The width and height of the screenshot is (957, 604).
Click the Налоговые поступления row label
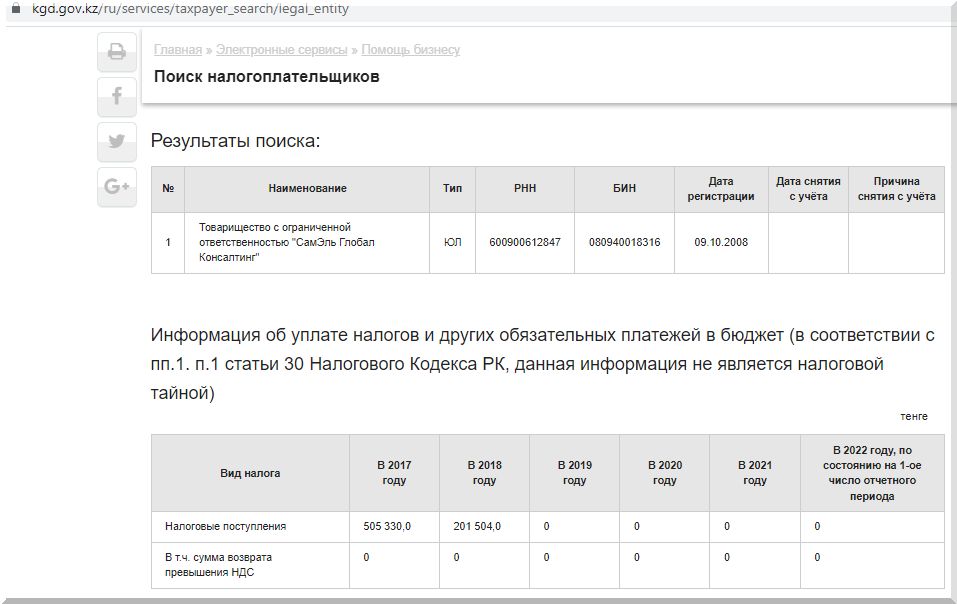(225, 527)
